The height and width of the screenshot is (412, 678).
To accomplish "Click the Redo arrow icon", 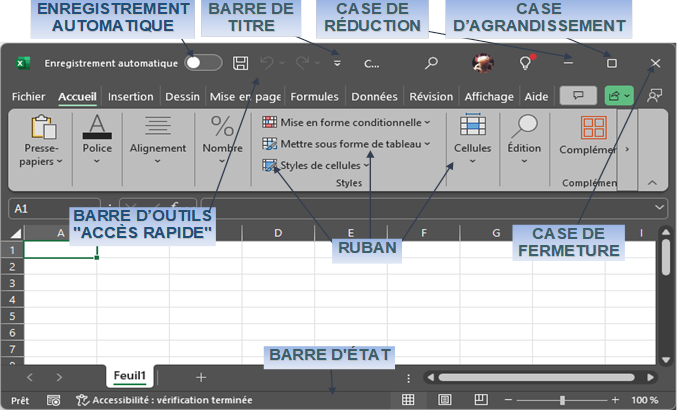I will point(302,63).
